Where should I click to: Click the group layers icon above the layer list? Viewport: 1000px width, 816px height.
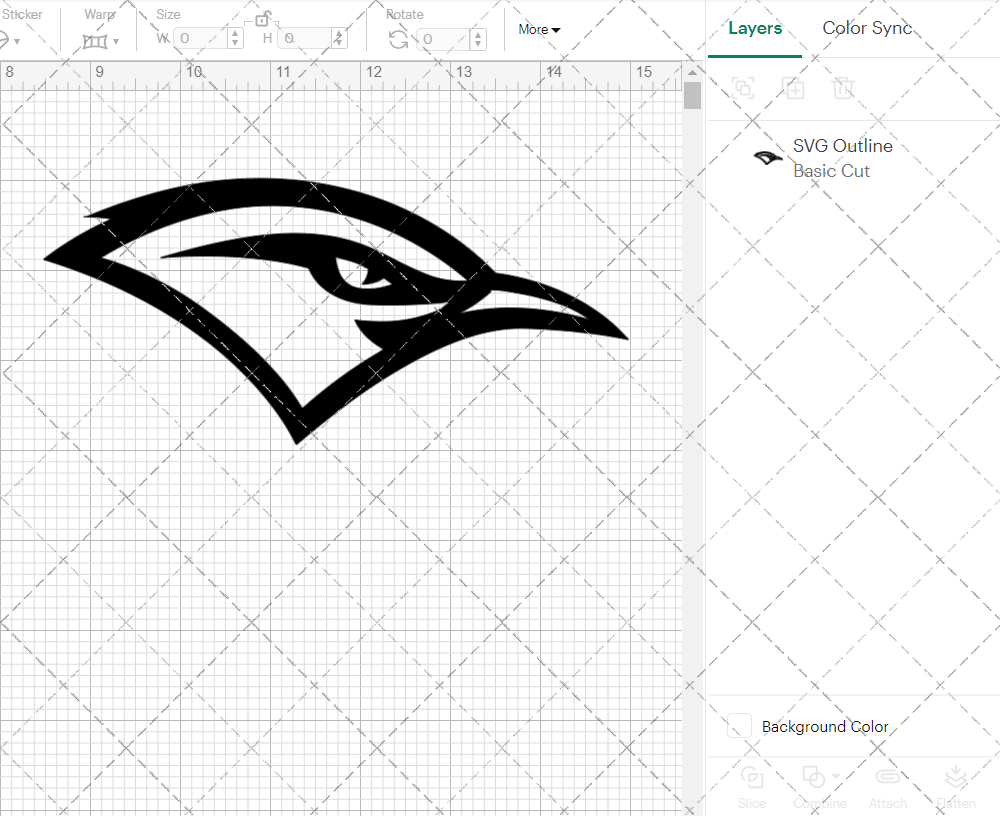pyautogui.click(x=743, y=89)
